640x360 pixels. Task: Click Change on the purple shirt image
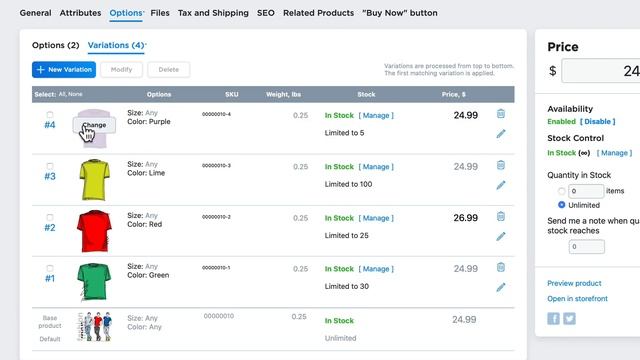pos(94,125)
